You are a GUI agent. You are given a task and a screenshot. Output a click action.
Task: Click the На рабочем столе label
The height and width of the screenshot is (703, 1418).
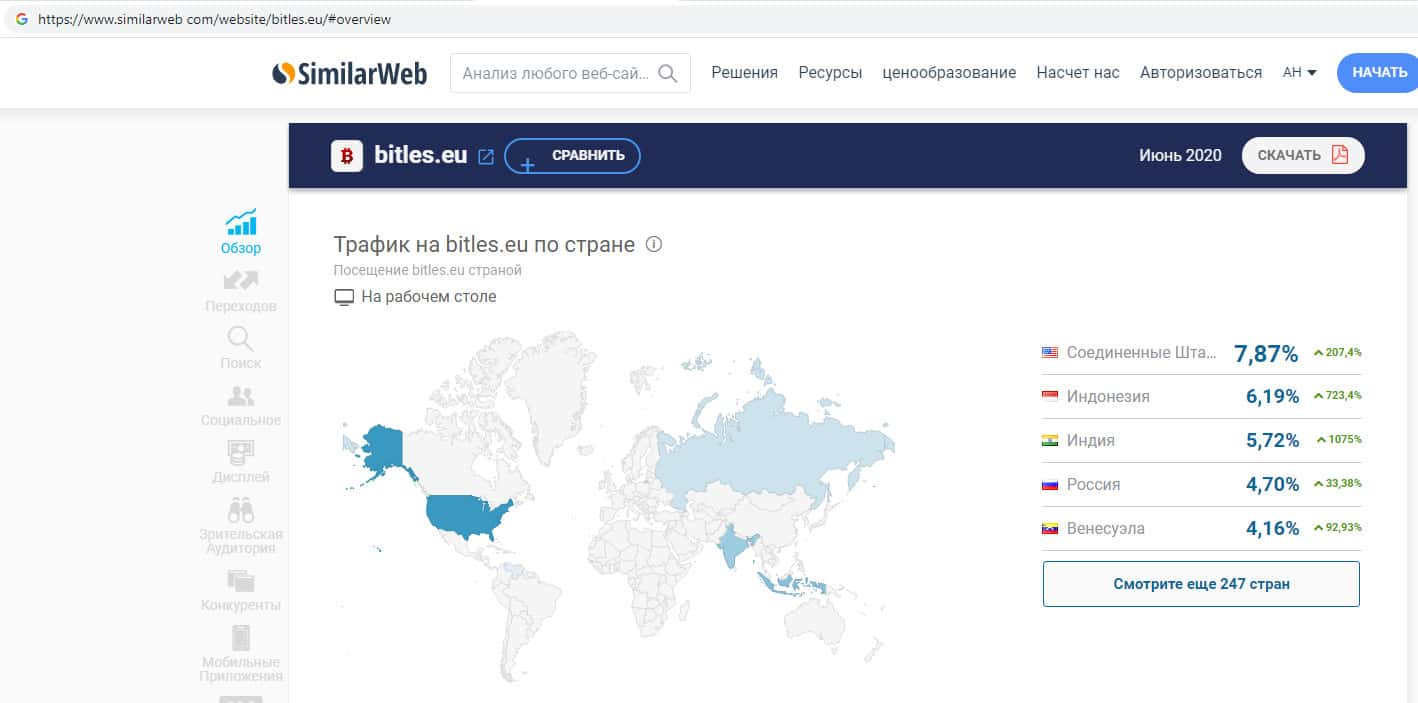(x=428, y=297)
